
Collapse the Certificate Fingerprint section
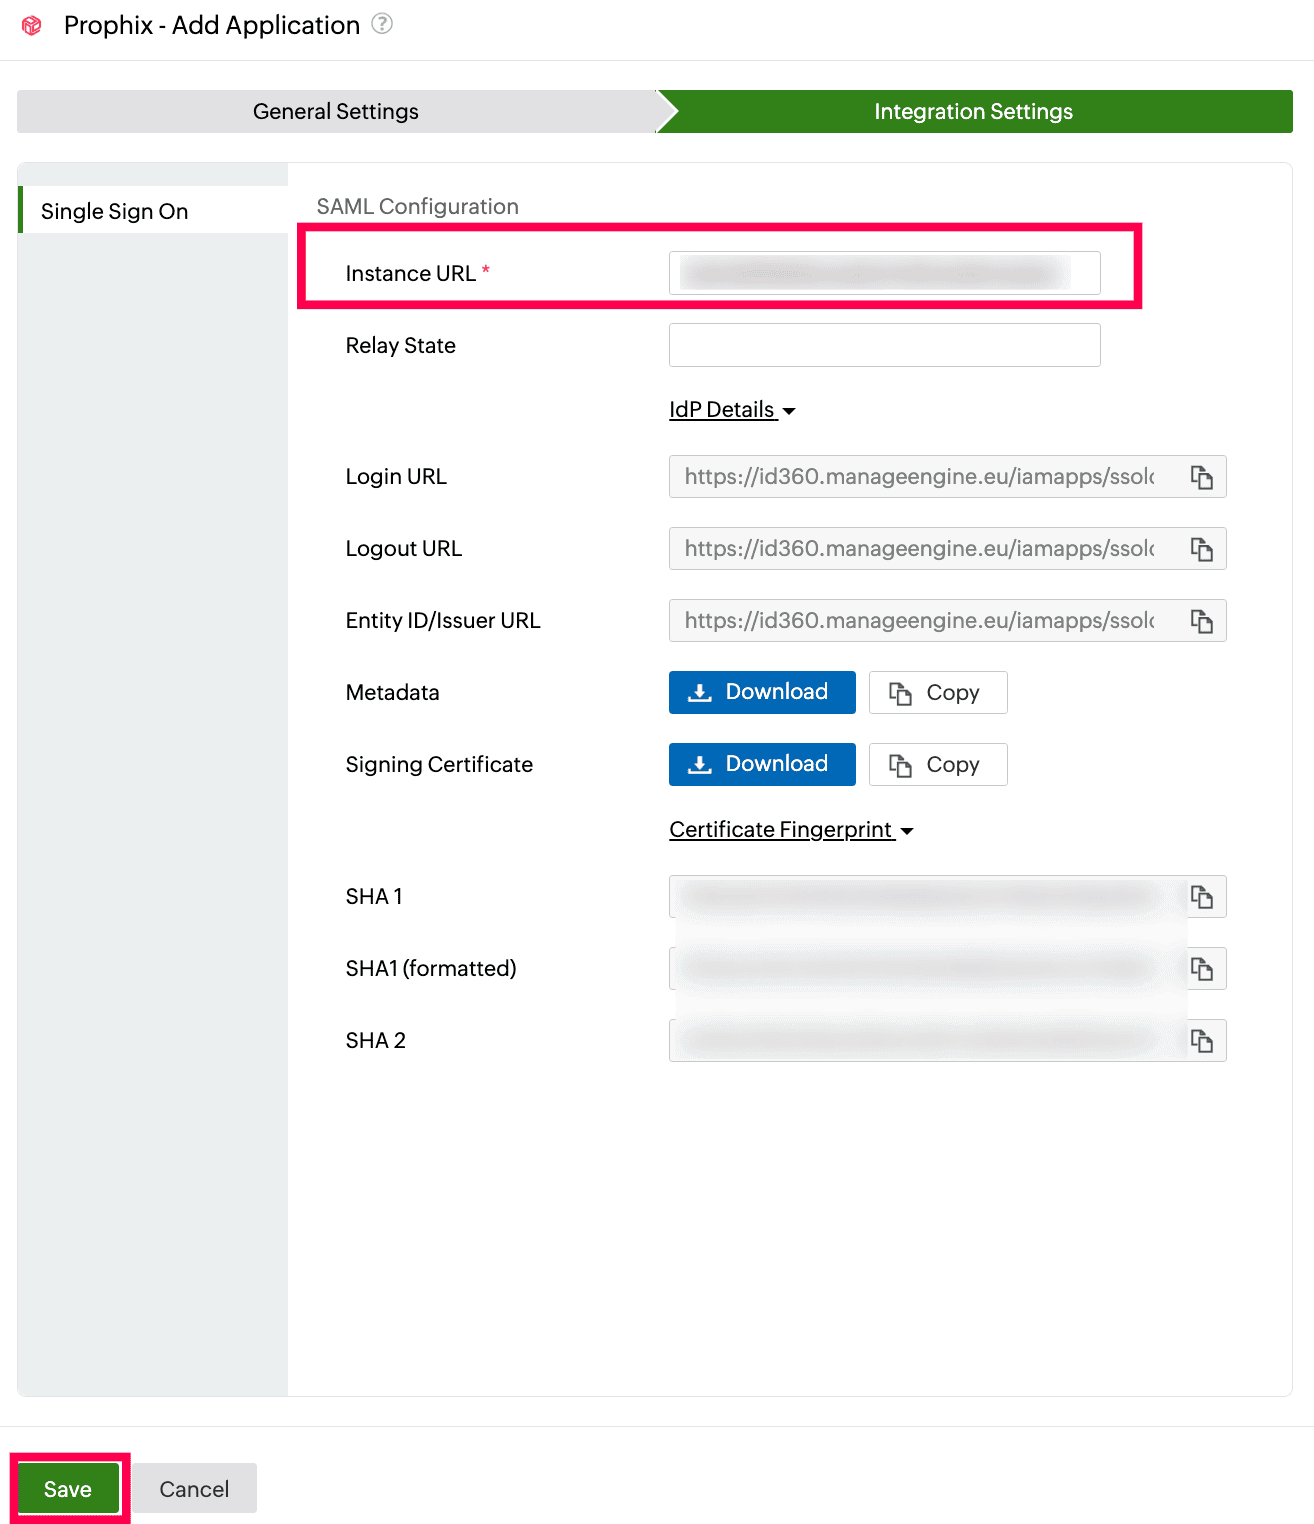(x=791, y=830)
